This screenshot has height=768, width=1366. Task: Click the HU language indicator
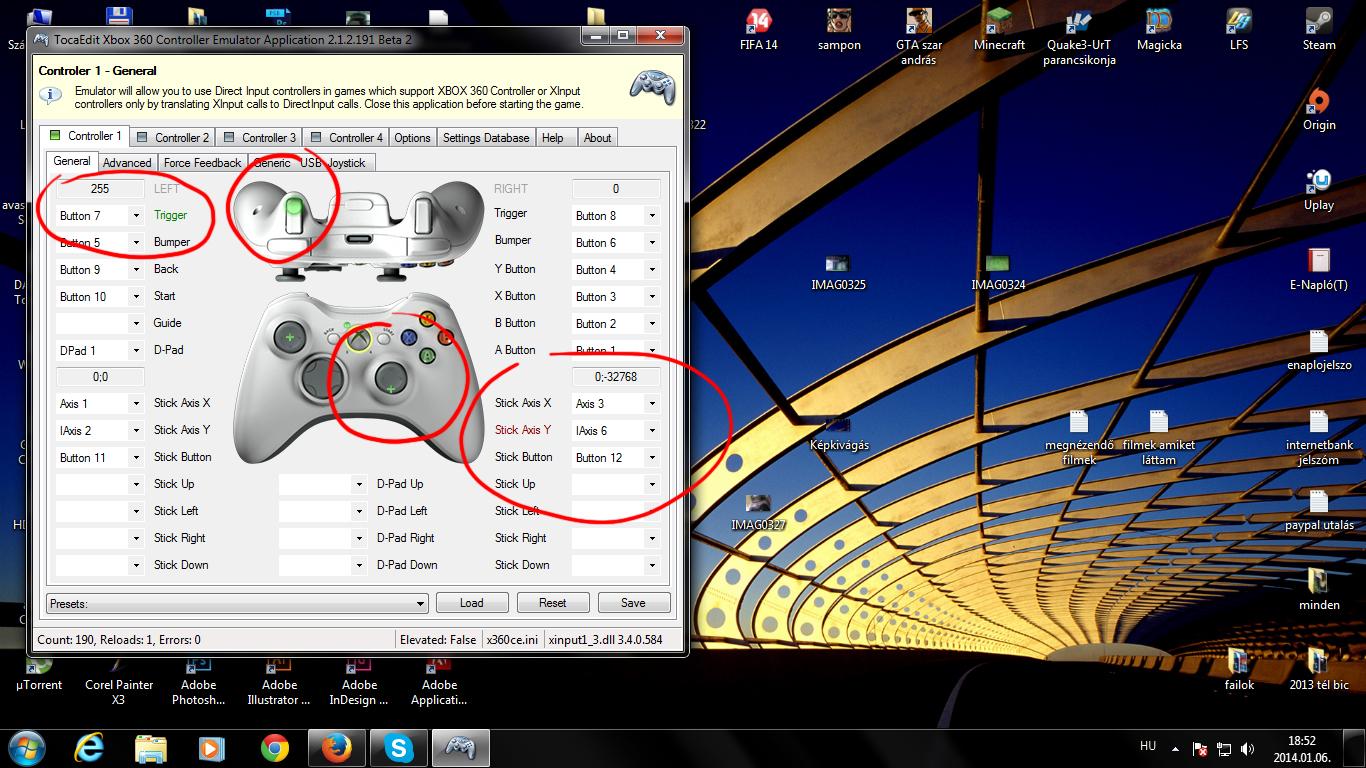tap(1148, 746)
